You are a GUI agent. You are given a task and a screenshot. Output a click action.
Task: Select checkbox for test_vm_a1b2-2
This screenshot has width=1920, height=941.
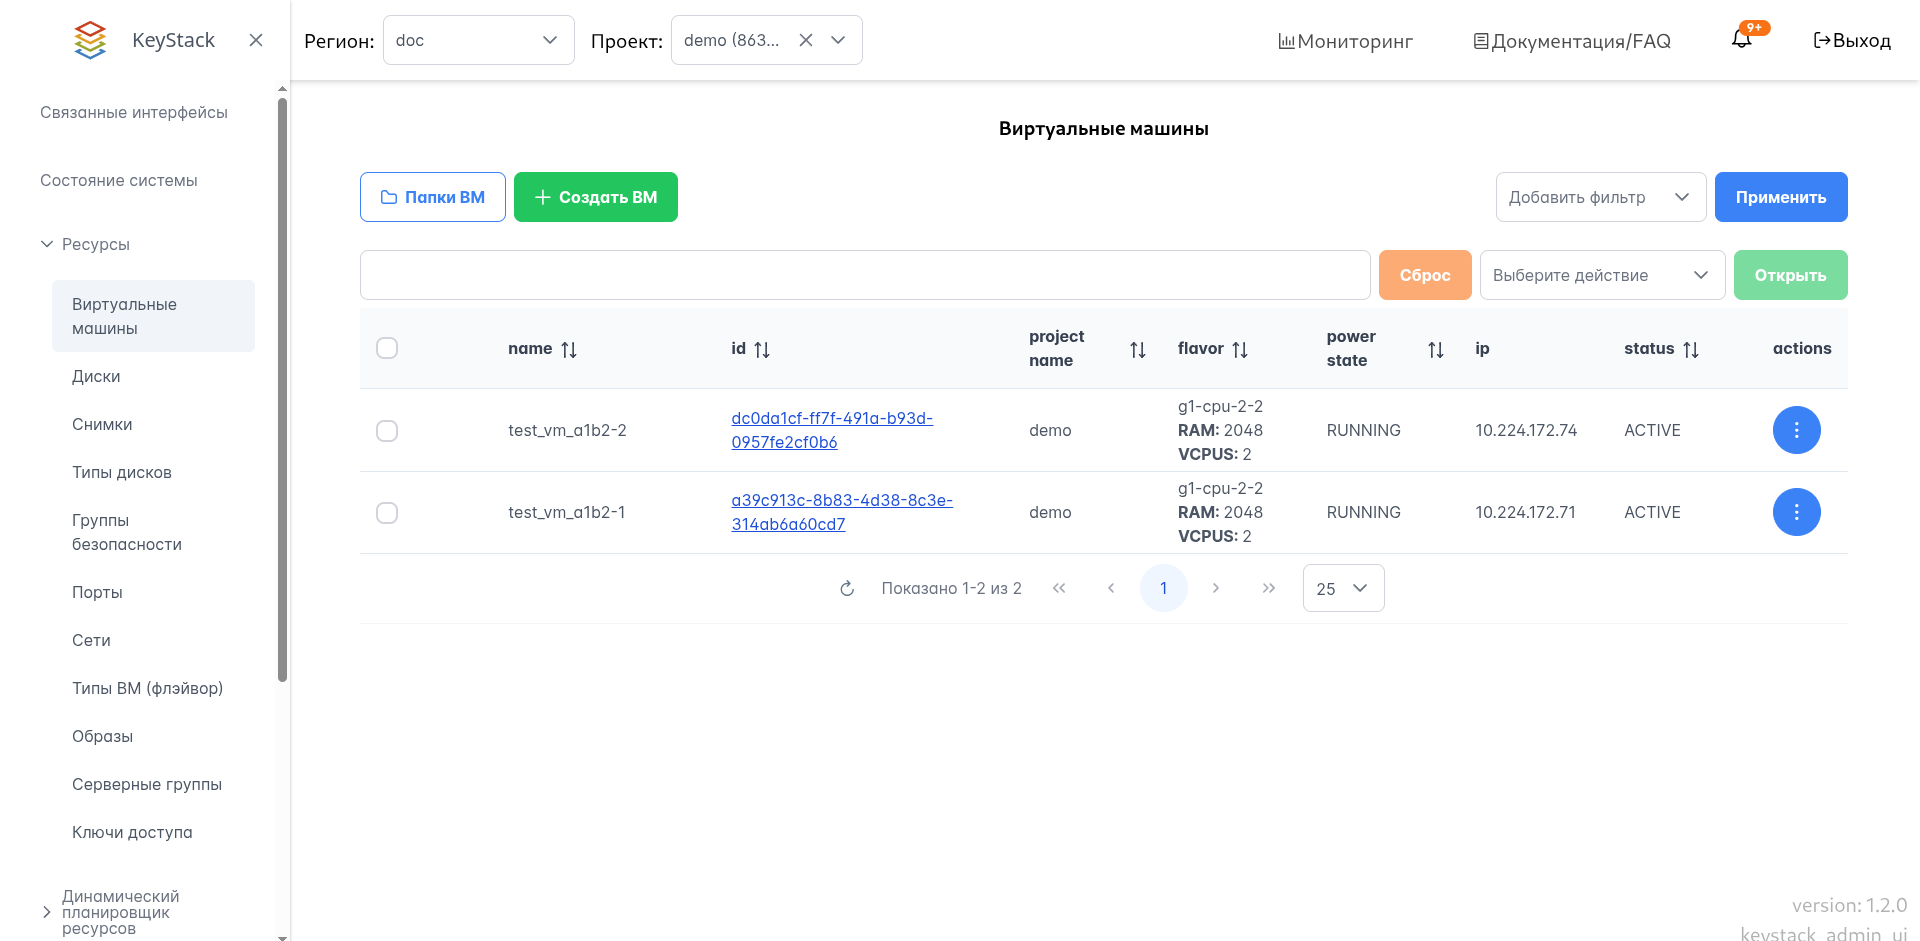pyautogui.click(x=387, y=431)
